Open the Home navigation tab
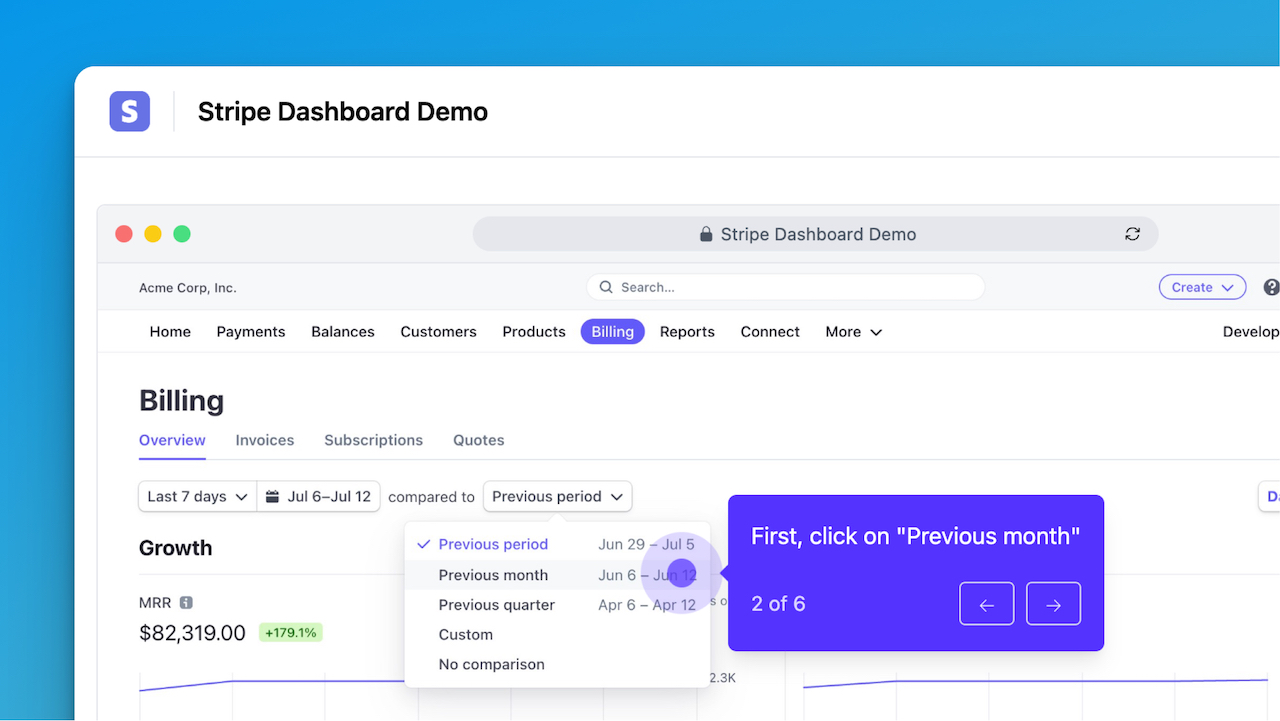The width and height of the screenshot is (1280, 721). point(170,332)
